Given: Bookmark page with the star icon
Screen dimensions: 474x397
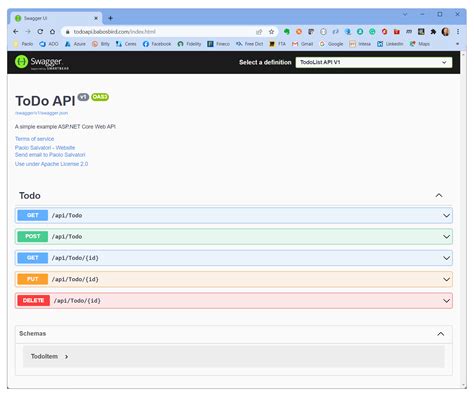Looking at the screenshot, I should pos(271,32).
